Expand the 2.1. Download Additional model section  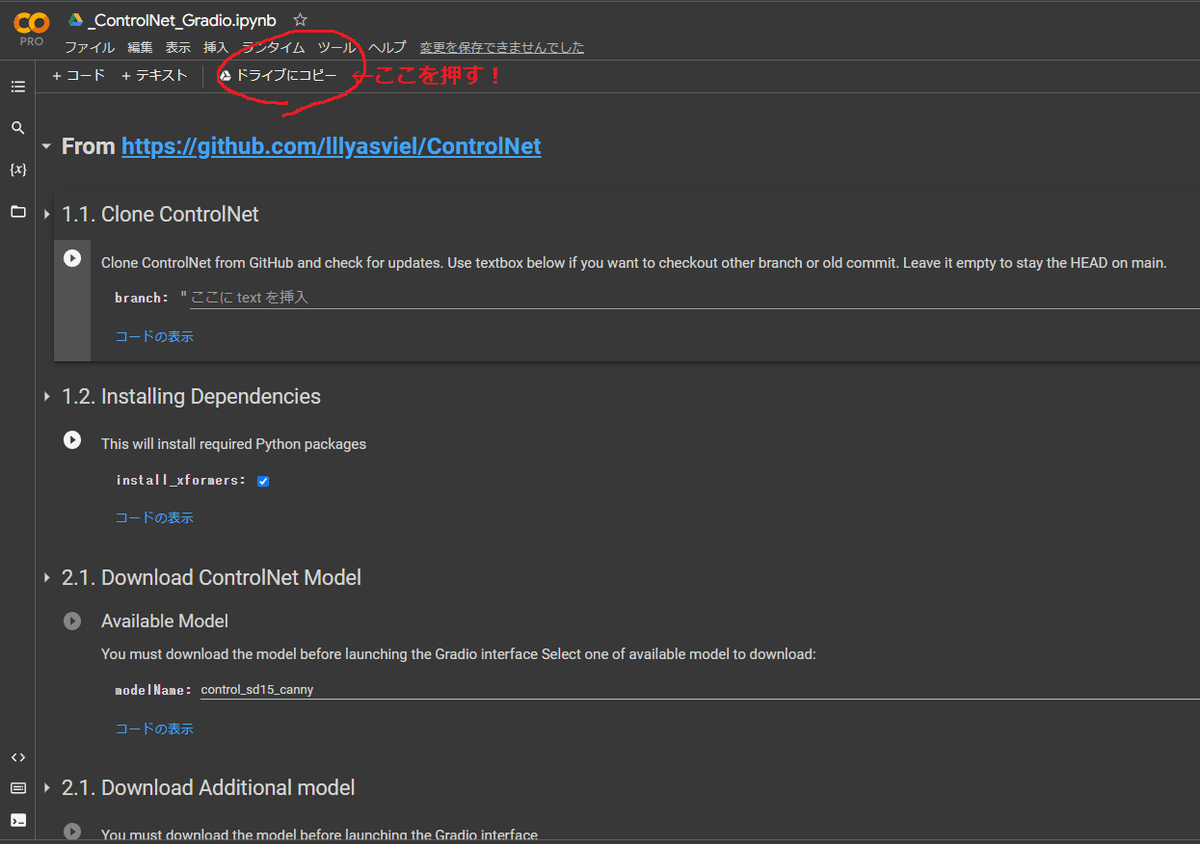pyautogui.click(x=46, y=788)
